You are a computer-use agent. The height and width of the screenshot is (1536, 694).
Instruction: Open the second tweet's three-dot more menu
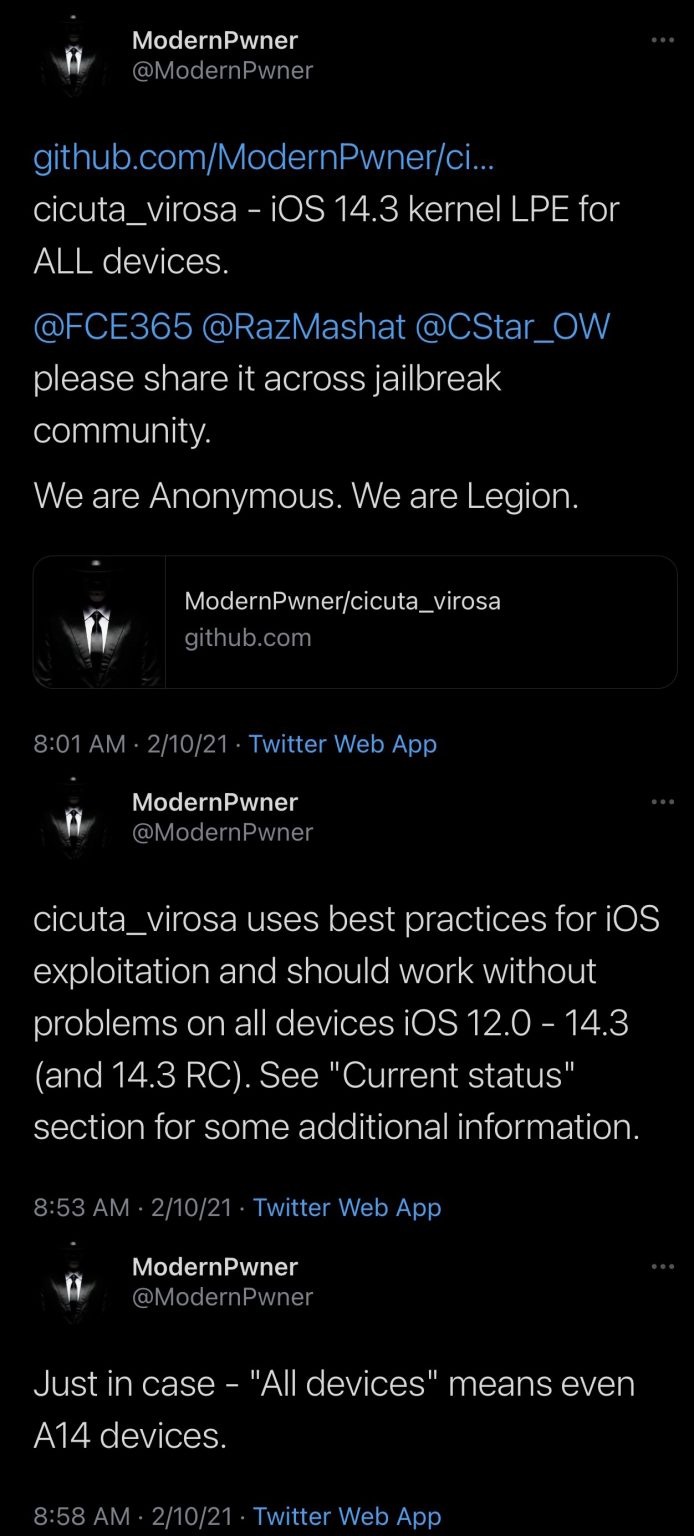coord(662,802)
